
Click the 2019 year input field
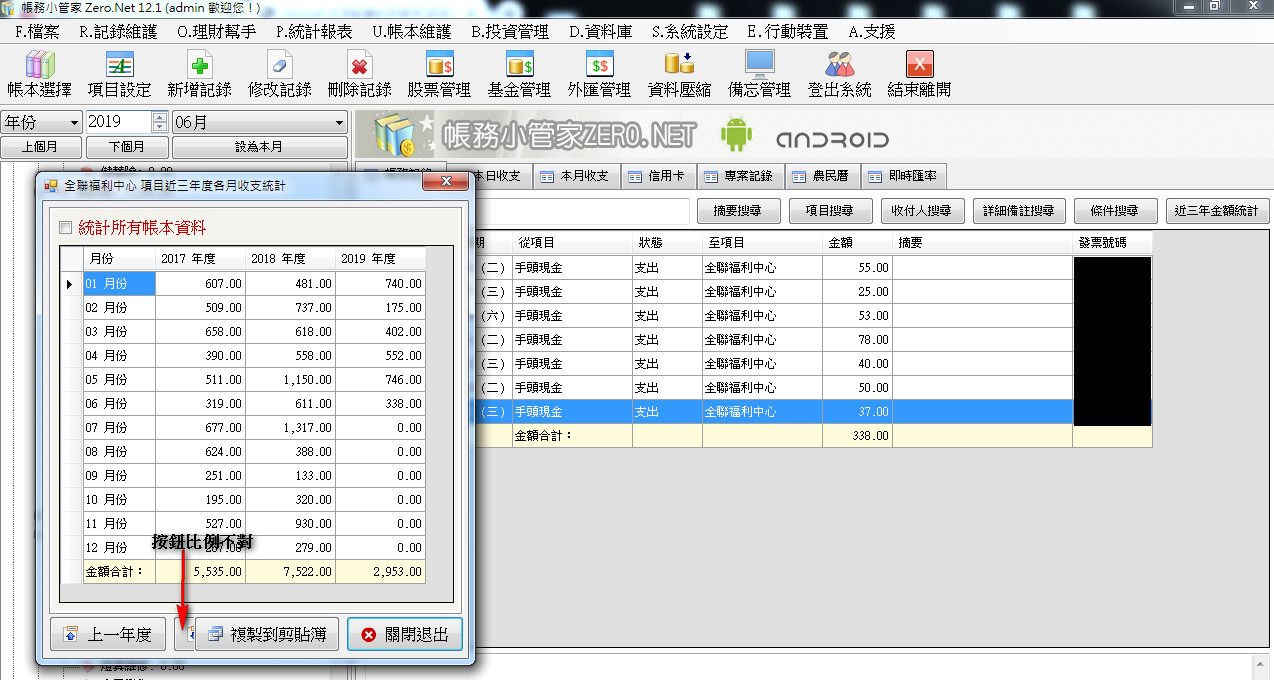[119, 122]
